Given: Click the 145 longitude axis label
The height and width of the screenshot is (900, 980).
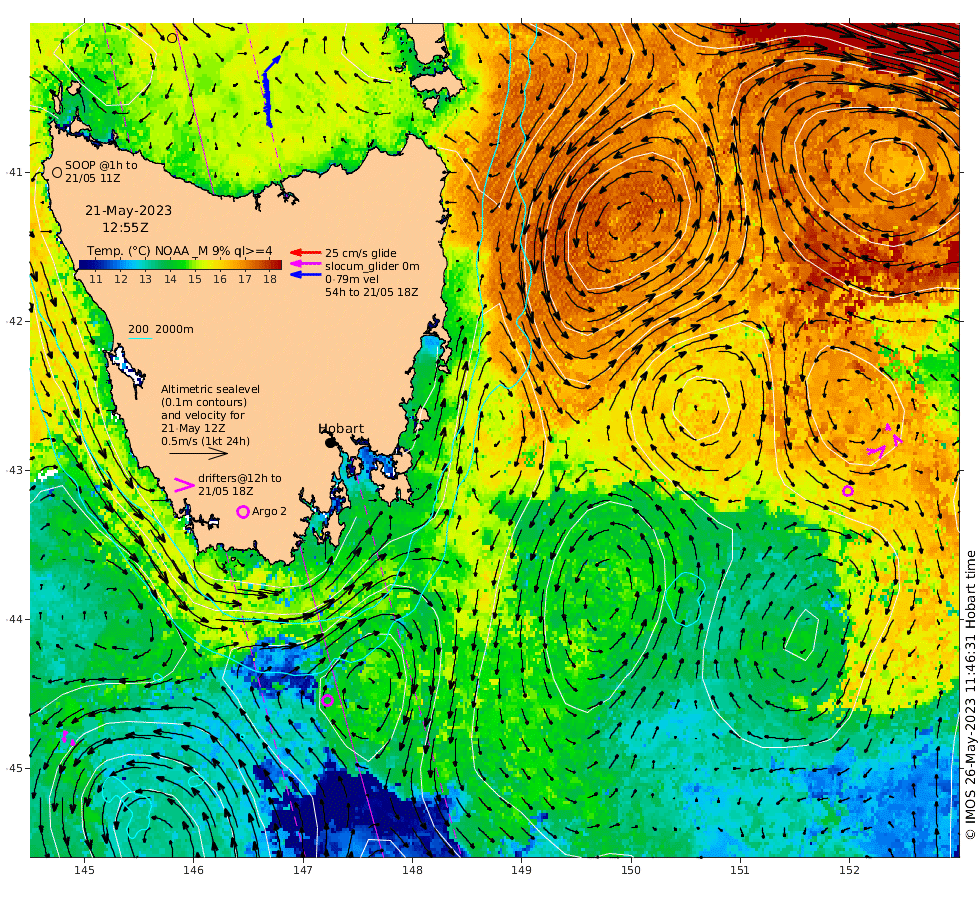Looking at the screenshot, I should click(84, 870).
